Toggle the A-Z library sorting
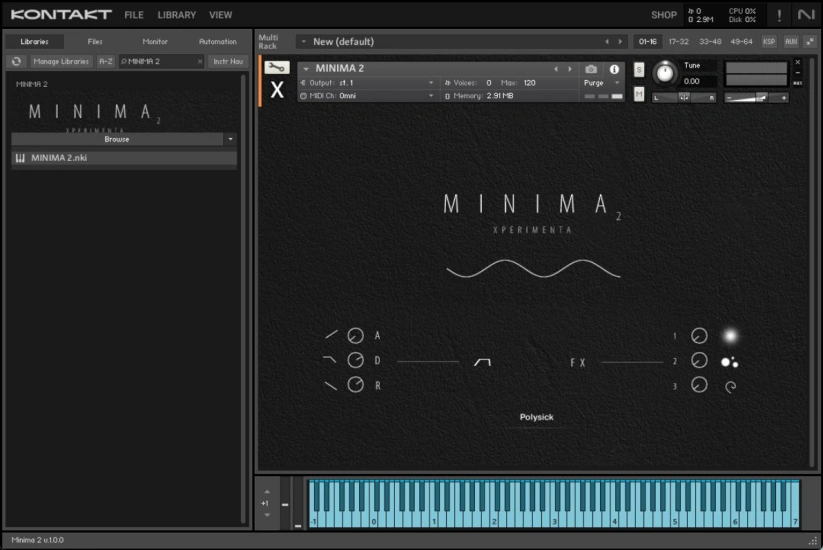This screenshot has height=550, width=823. point(106,62)
